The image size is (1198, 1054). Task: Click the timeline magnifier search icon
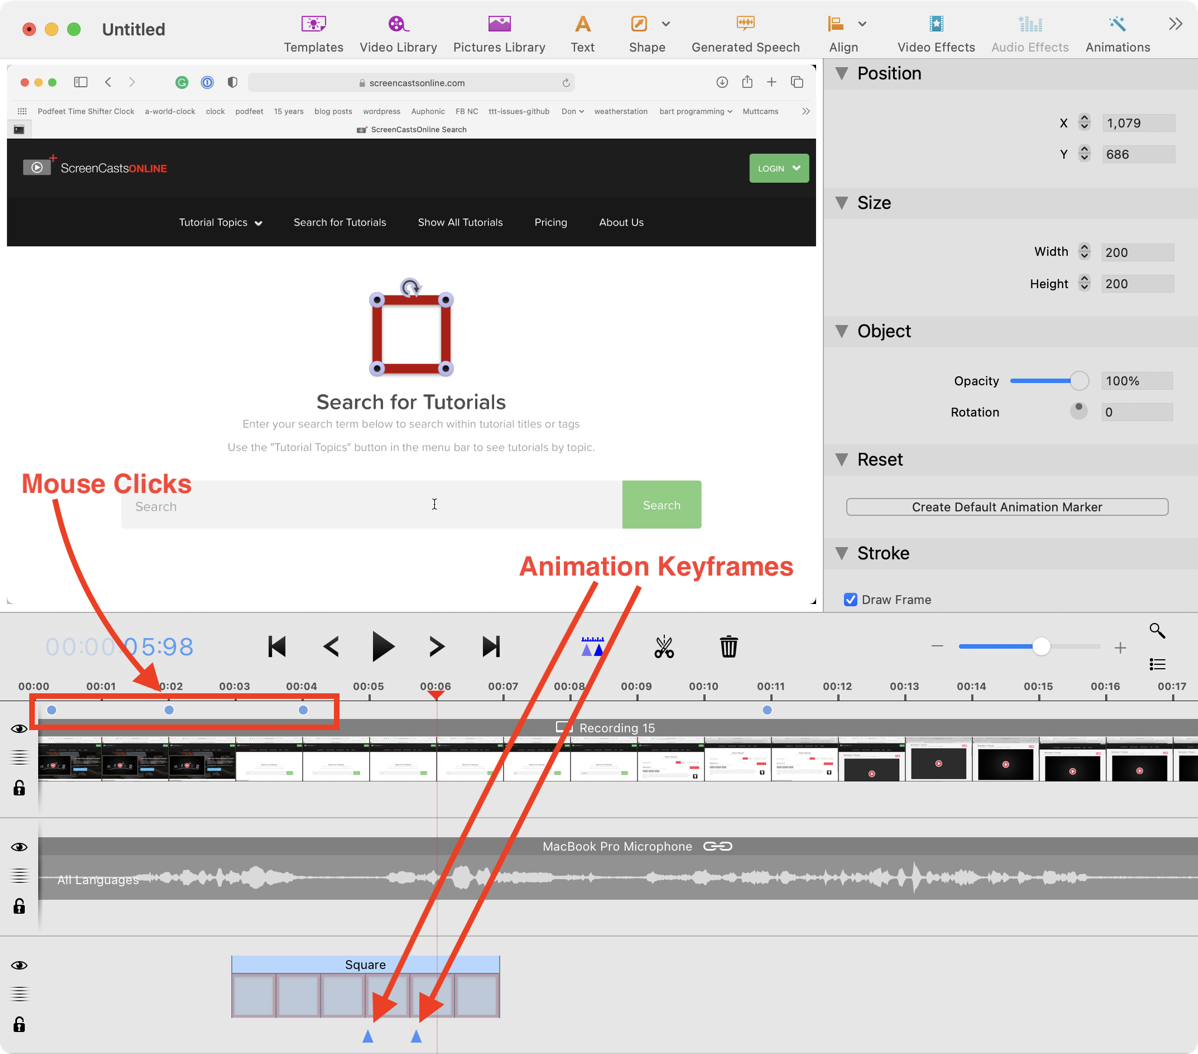coord(1157,630)
